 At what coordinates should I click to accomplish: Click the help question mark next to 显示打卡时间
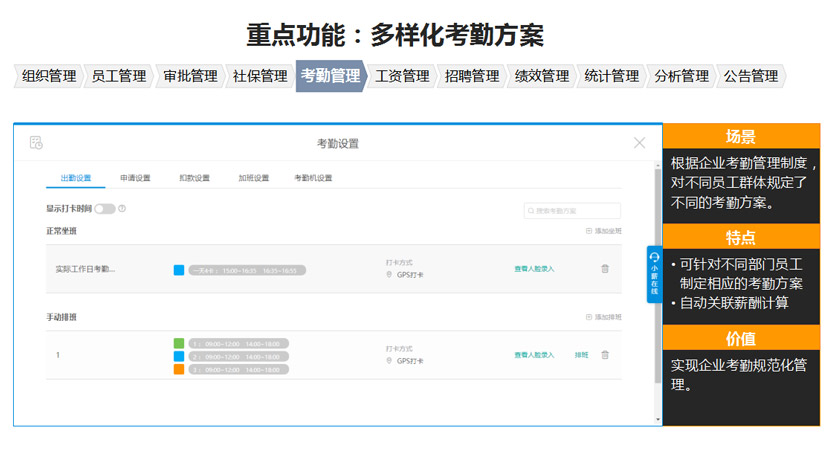click(x=122, y=209)
